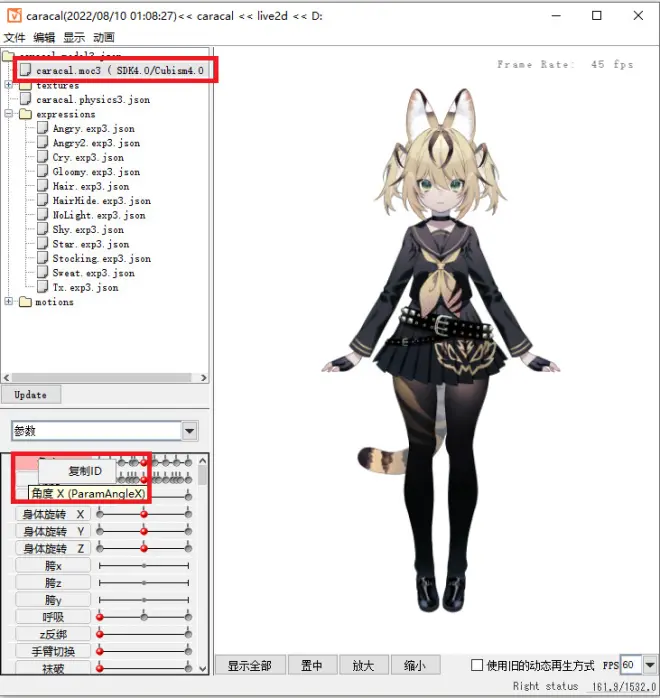The width and height of the screenshot is (660, 698).
Task: Click the 身体旋转 Y parameter button
Action: (53, 532)
